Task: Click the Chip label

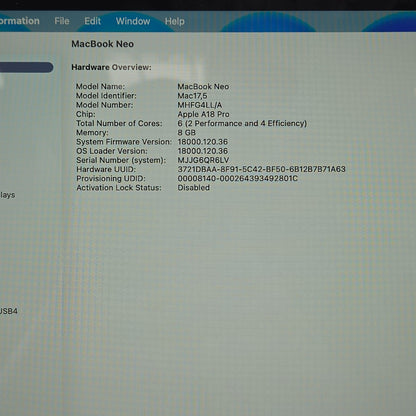Action: pyautogui.click(x=85, y=114)
